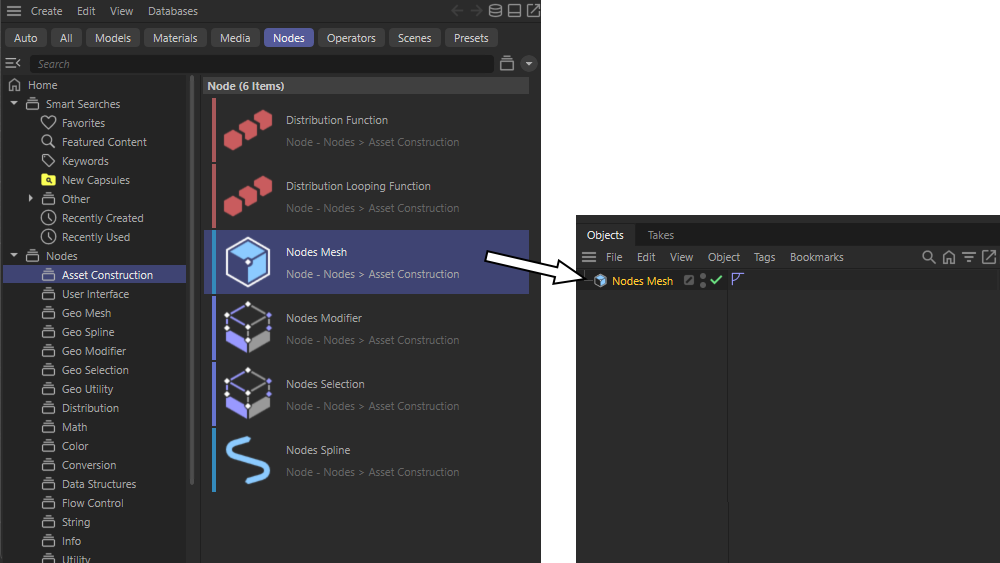Undock Asset Browser with pop-out icon

tap(533, 10)
